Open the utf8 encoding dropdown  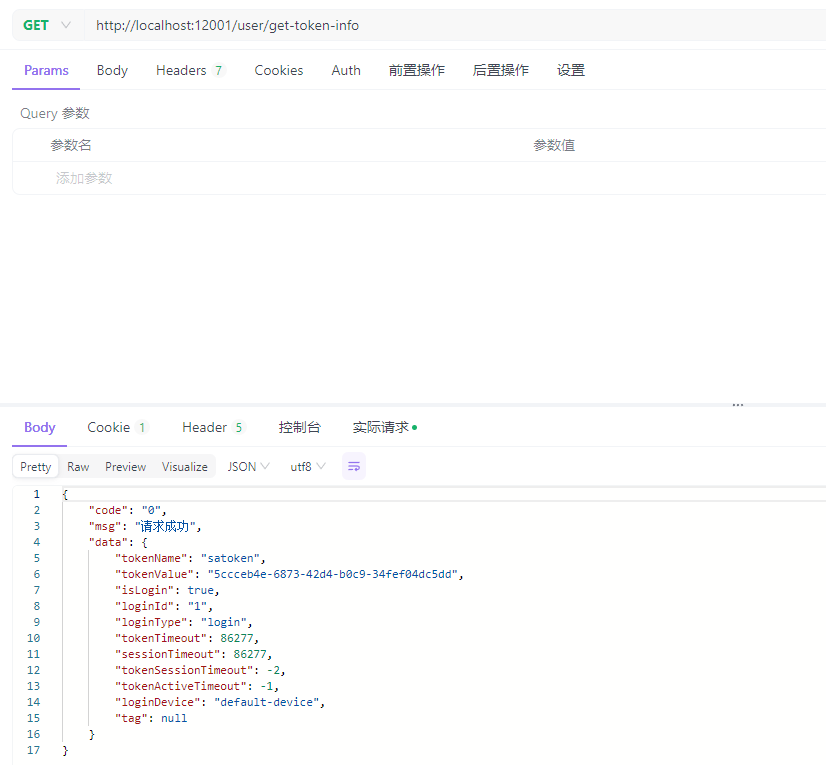point(308,467)
